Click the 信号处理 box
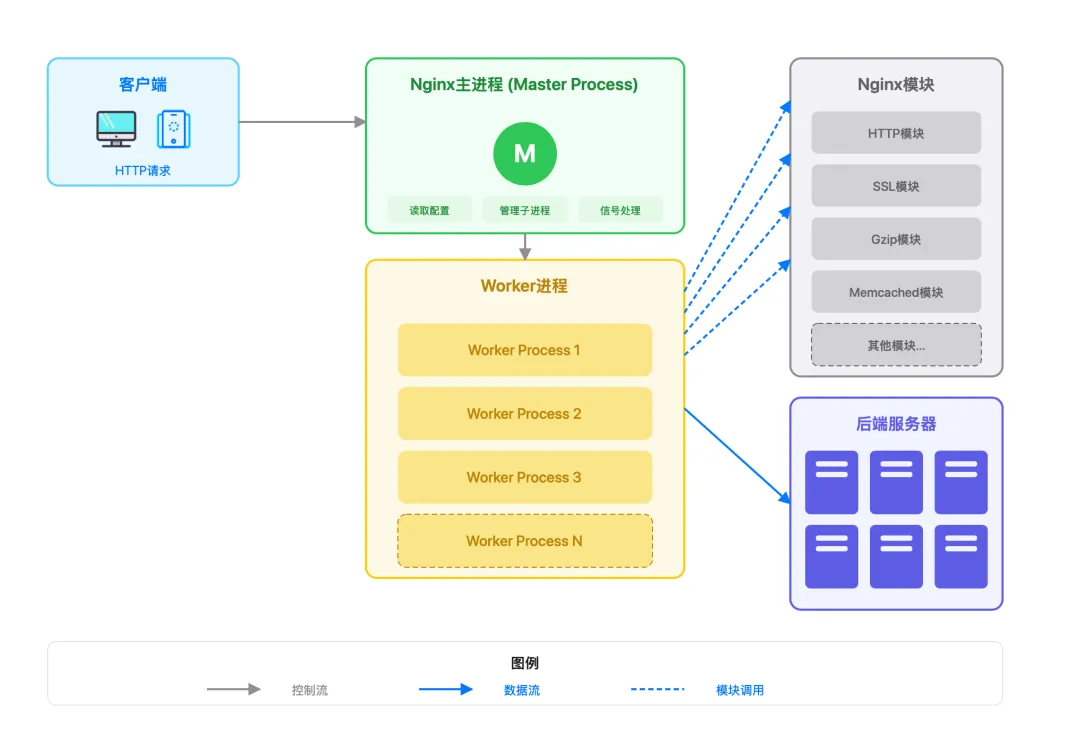This screenshot has width=1080, height=738. point(620,210)
